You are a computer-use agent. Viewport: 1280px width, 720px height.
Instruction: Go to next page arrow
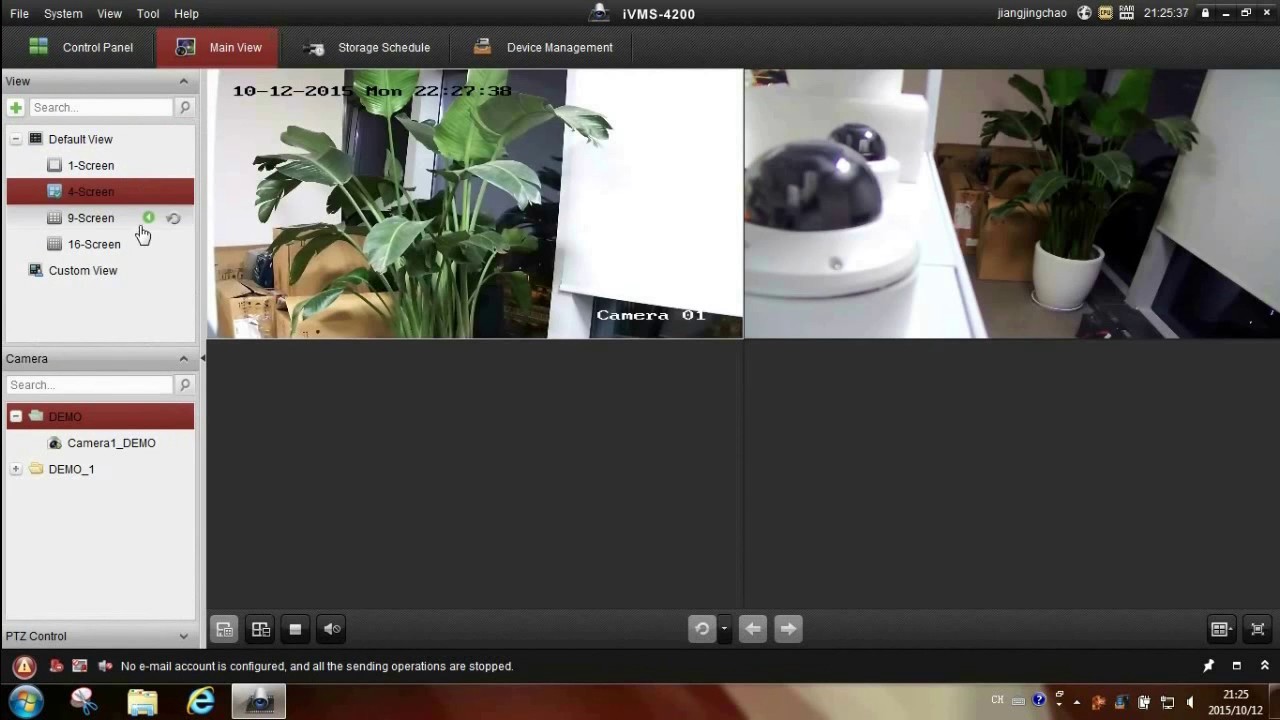click(788, 629)
